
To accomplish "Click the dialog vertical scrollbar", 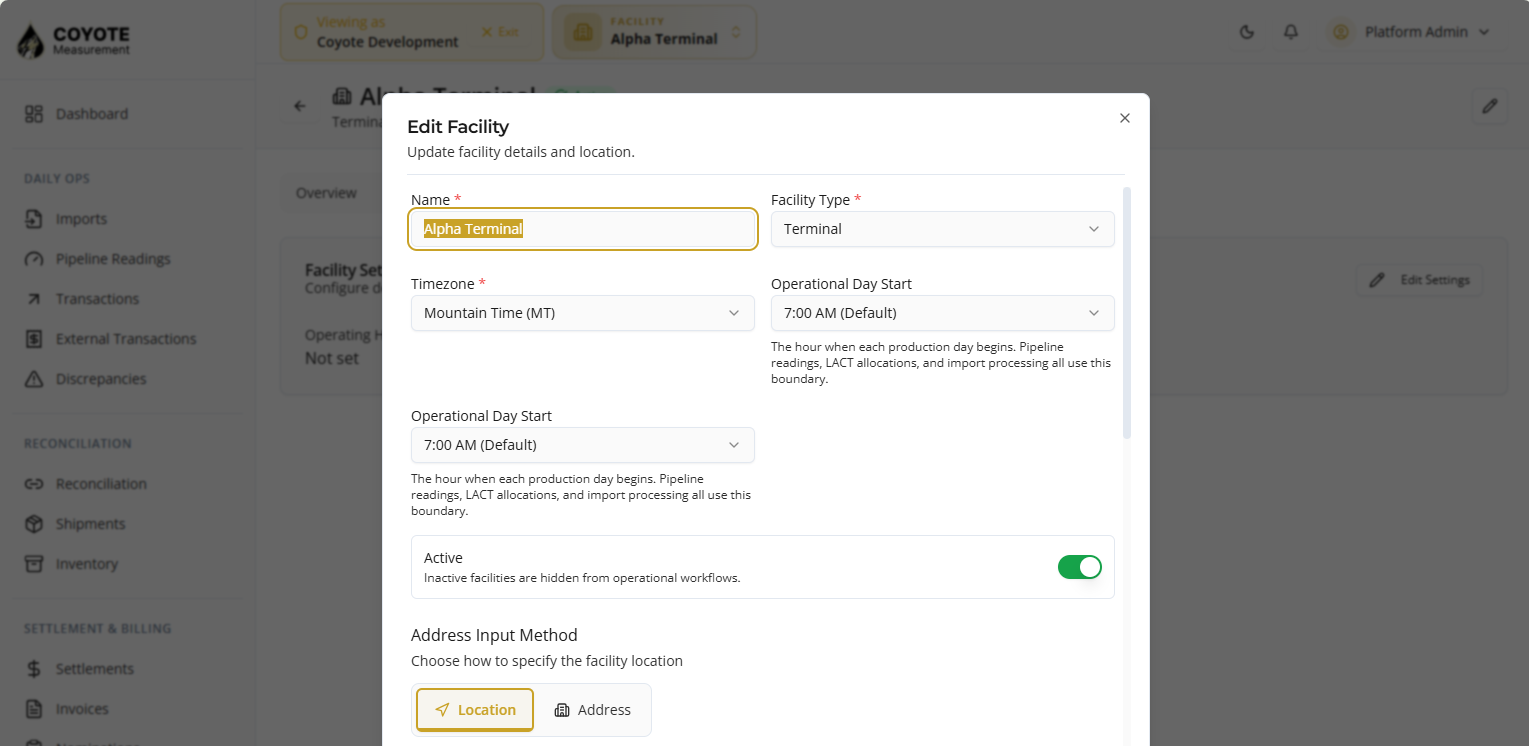I will (1127, 313).
